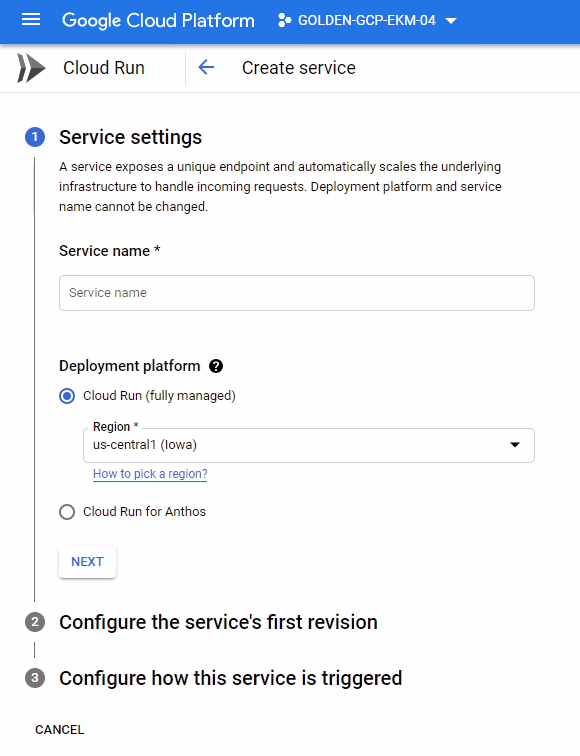Screen dimensions: 580x756
Task: Click the step 2 number circle
Action: pos(35,622)
